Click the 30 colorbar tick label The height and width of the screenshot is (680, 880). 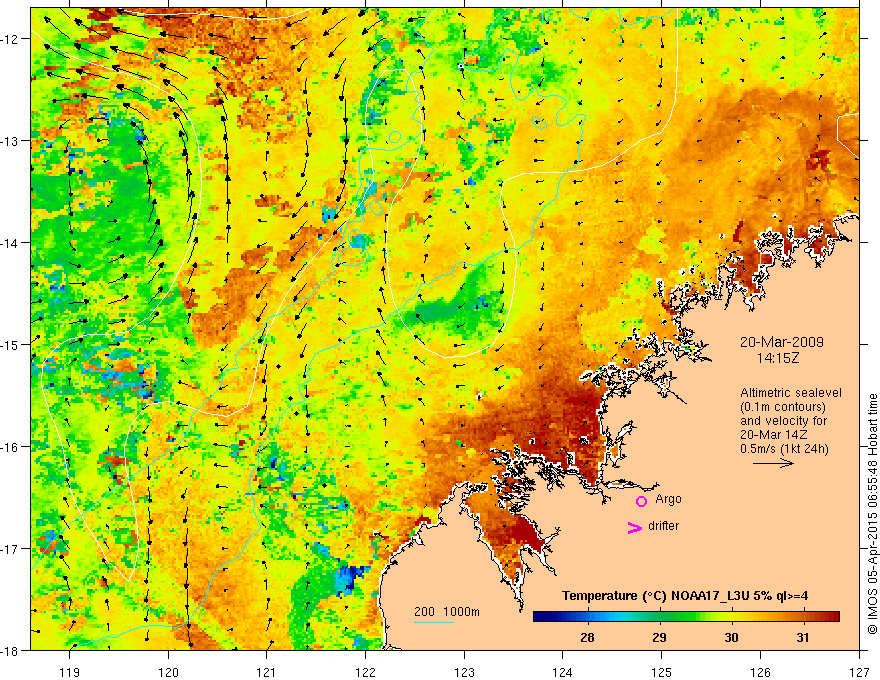[x=731, y=637]
